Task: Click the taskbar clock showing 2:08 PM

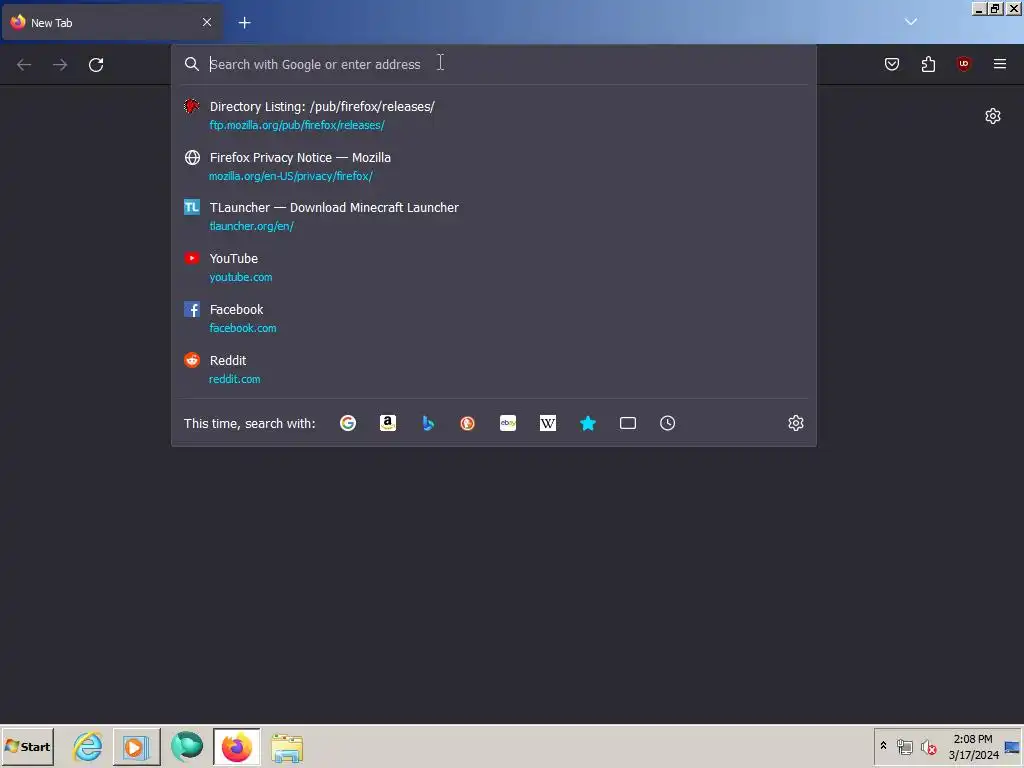Action: [x=973, y=746]
